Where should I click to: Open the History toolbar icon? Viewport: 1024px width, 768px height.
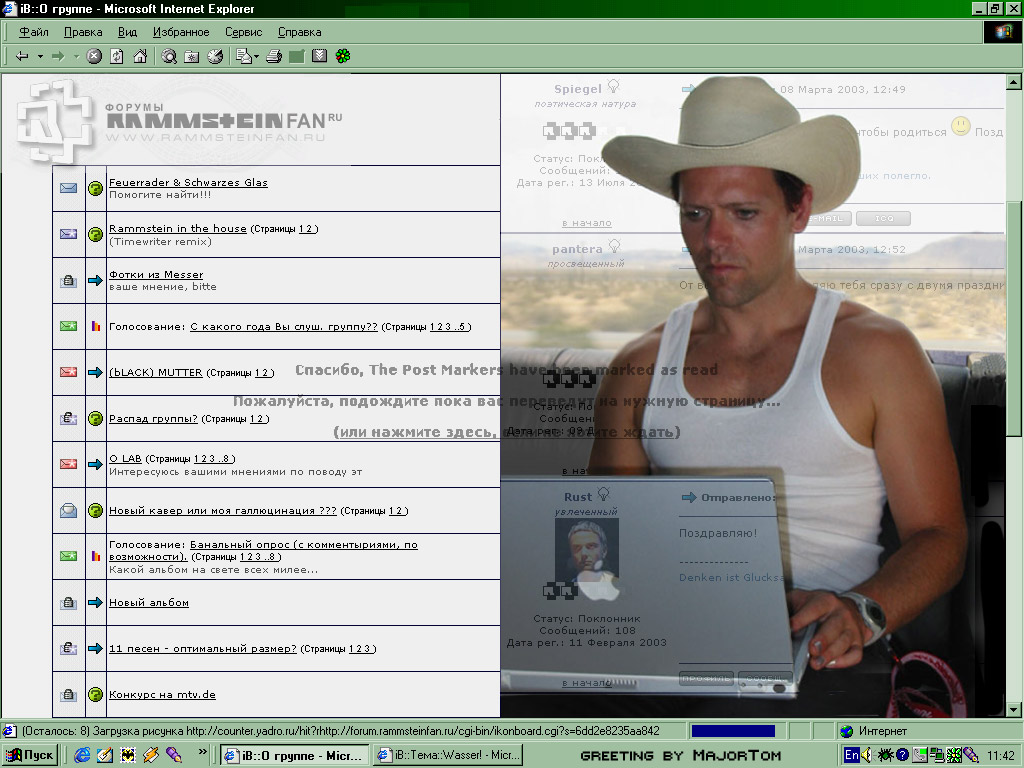(x=215, y=56)
